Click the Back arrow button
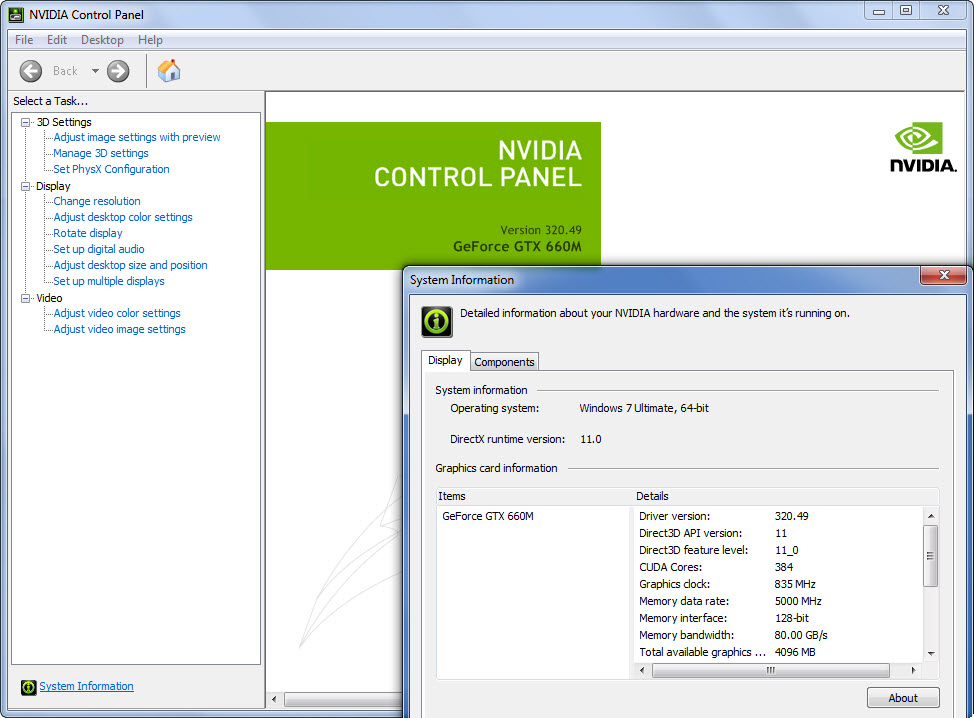This screenshot has height=718, width=974. pos(30,71)
